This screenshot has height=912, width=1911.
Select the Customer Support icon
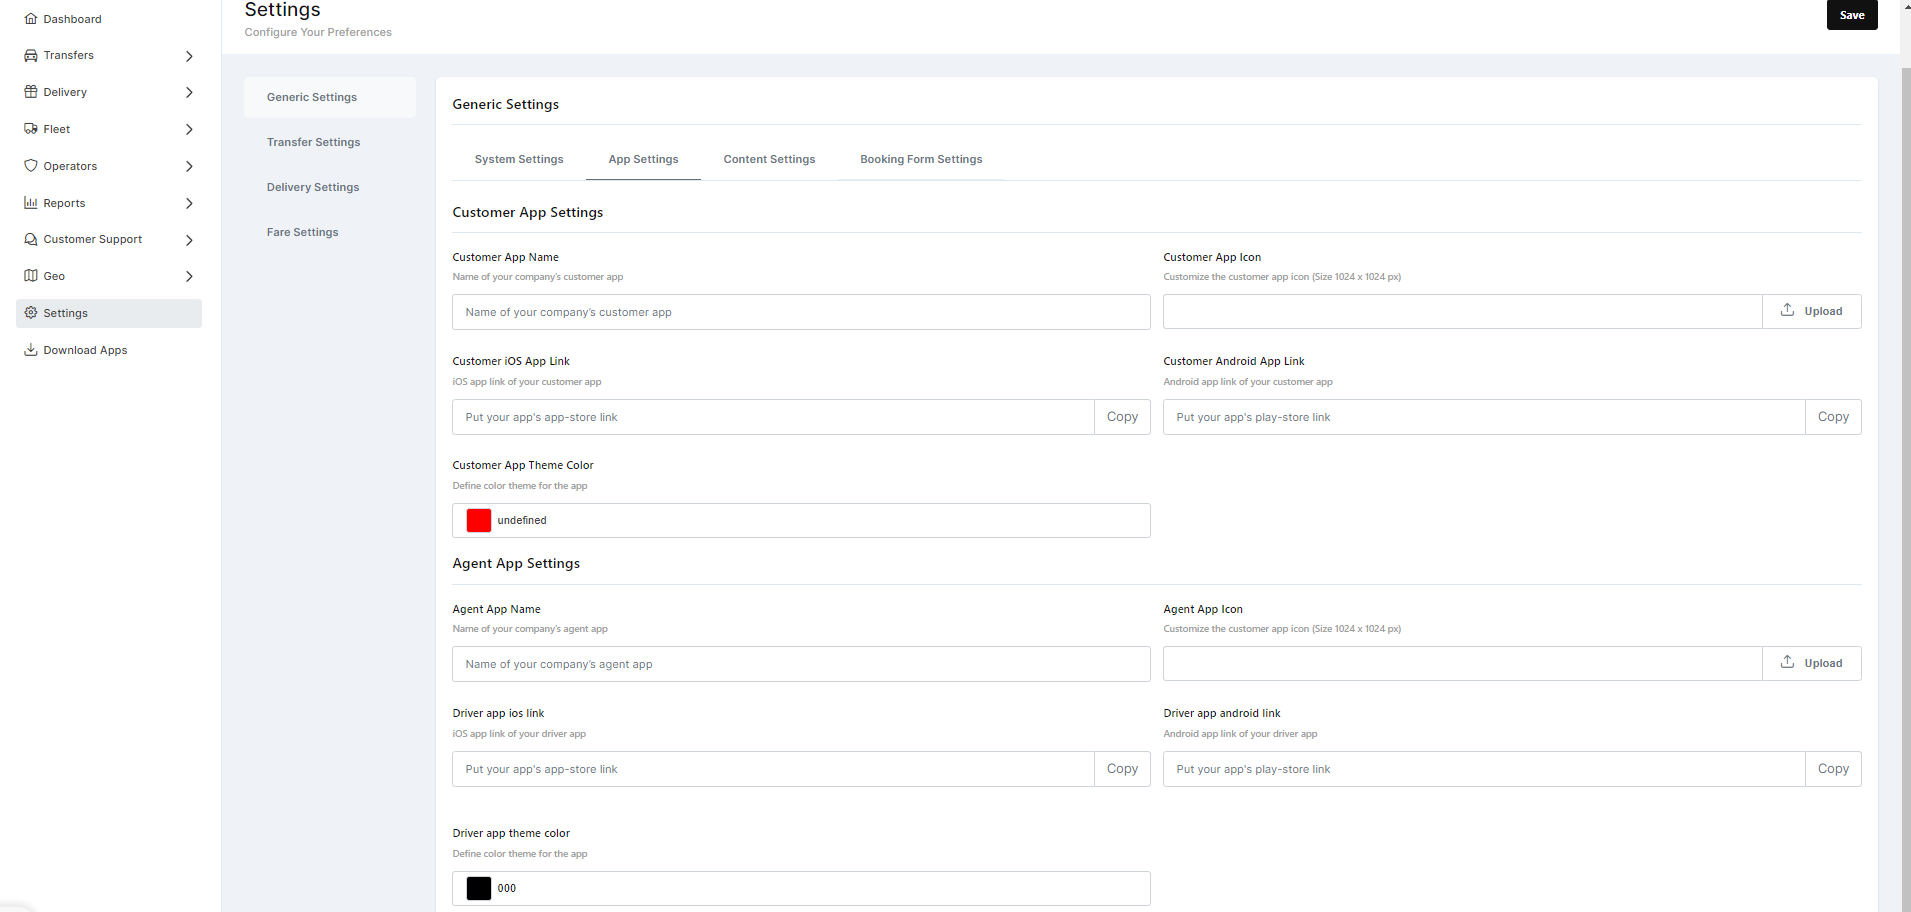click(x=31, y=239)
